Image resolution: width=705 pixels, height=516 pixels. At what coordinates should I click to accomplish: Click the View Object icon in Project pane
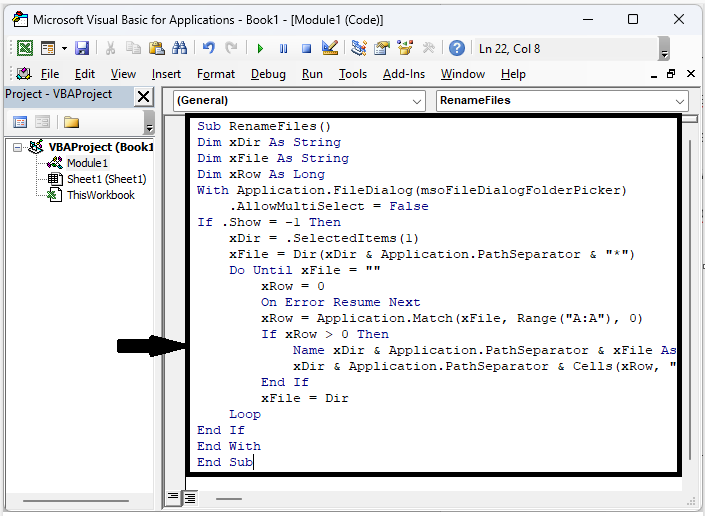pyautogui.click(x=43, y=122)
